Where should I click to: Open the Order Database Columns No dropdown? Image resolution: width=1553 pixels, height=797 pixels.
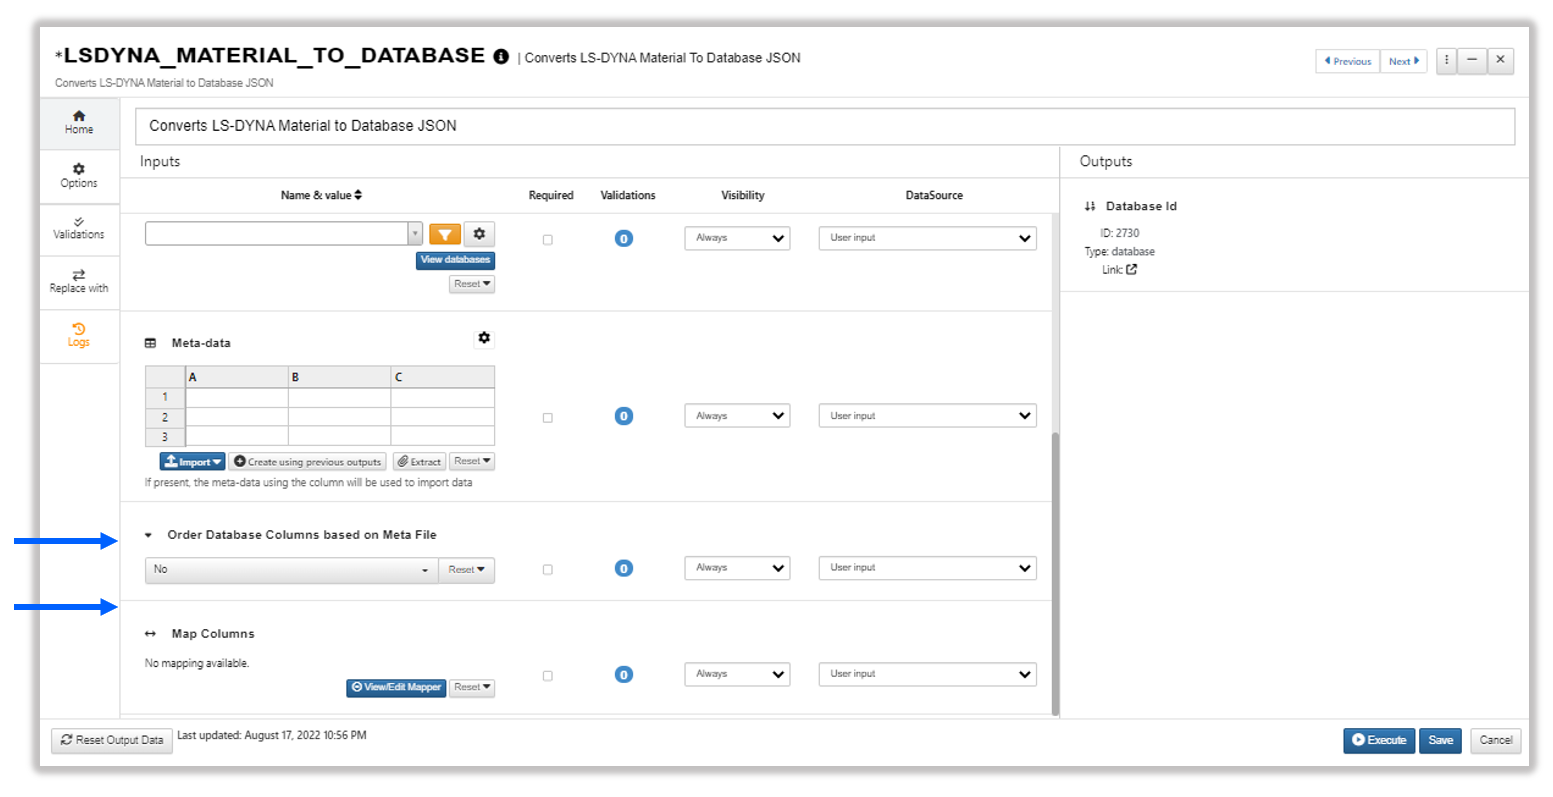coord(291,570)
